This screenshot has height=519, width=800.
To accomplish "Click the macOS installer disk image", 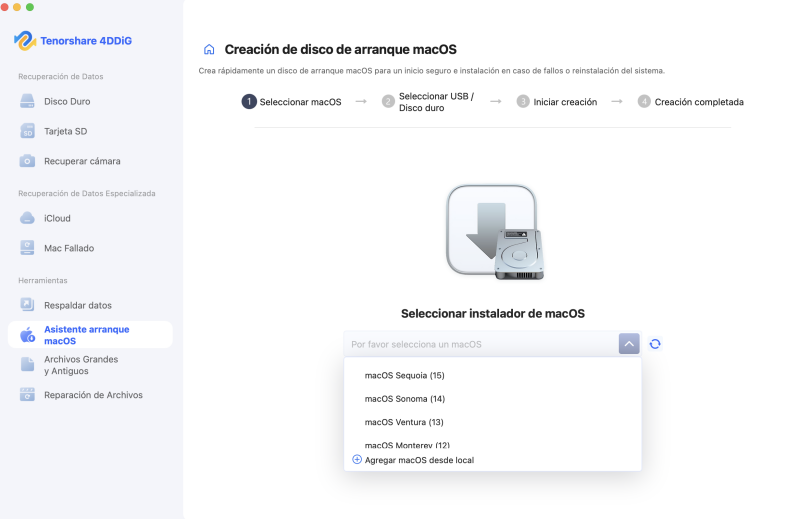I will coord(493,231).
